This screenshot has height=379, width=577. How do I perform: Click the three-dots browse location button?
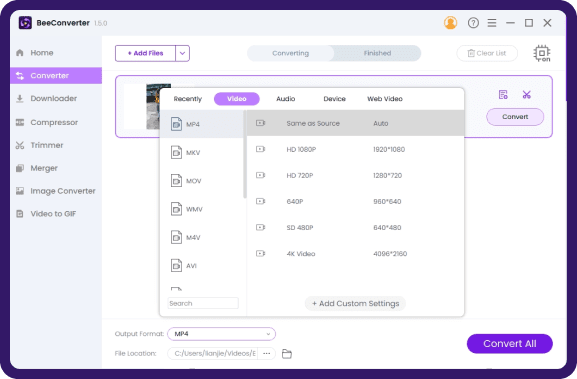[x=267, y=353]
